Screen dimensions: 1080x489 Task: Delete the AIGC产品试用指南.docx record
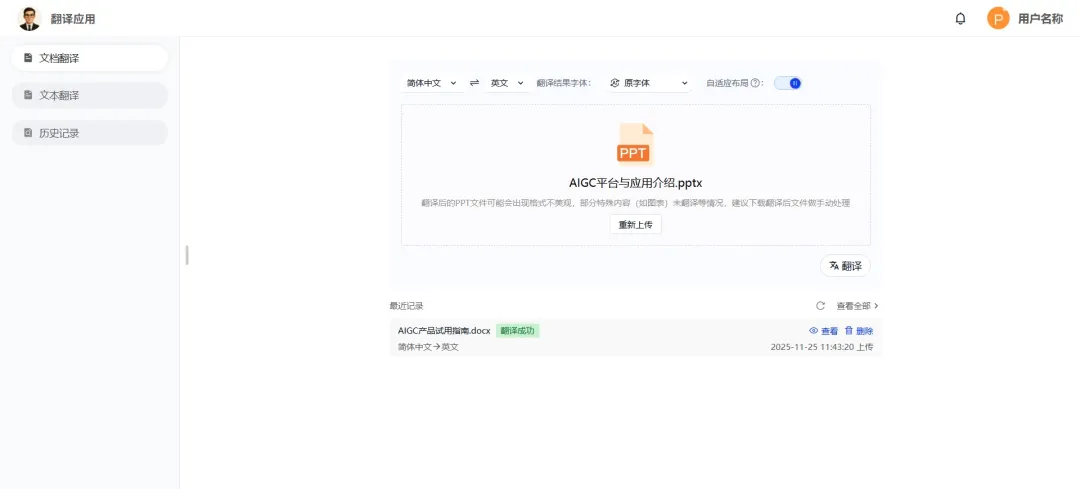click(x=859, y=331)
